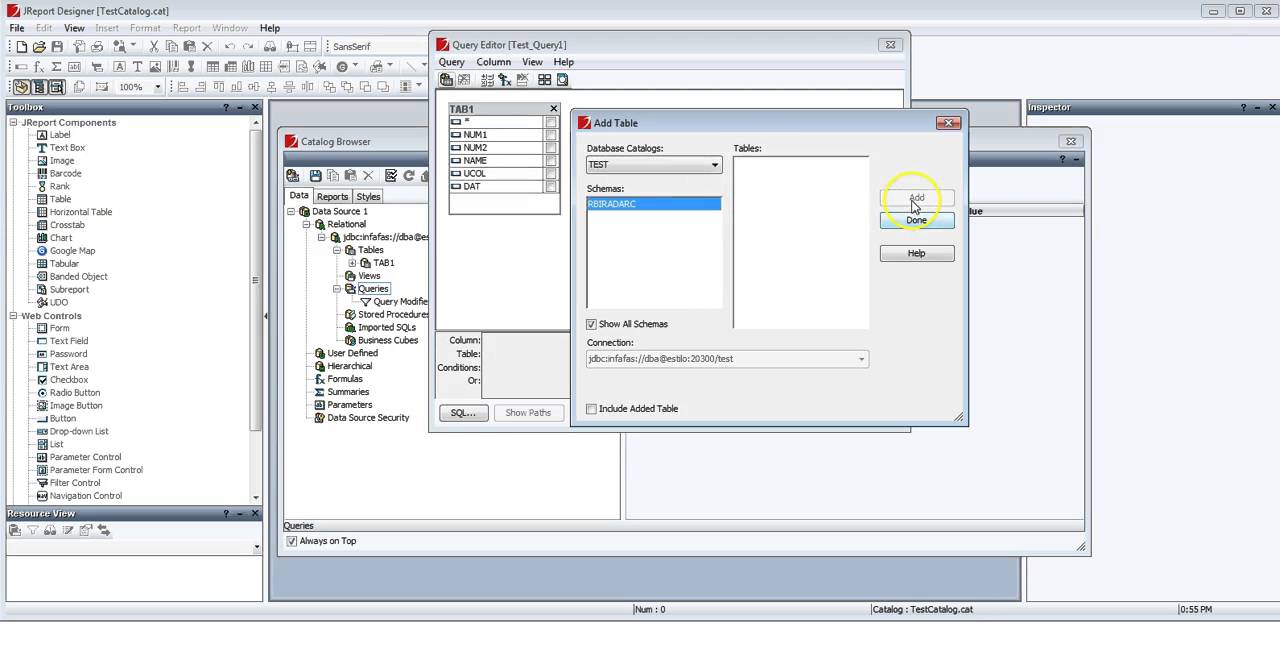Image resolution: width=1280 pixels, height=648 pixels.
Task: Close the TAB1 table box in Query Editor
Action: (x=553, y=109)
